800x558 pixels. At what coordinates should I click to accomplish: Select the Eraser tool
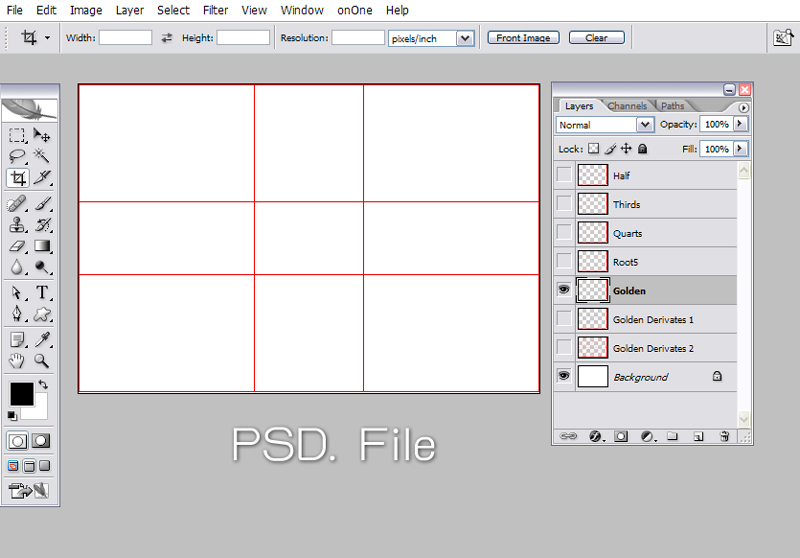click(x=17, y=246)
